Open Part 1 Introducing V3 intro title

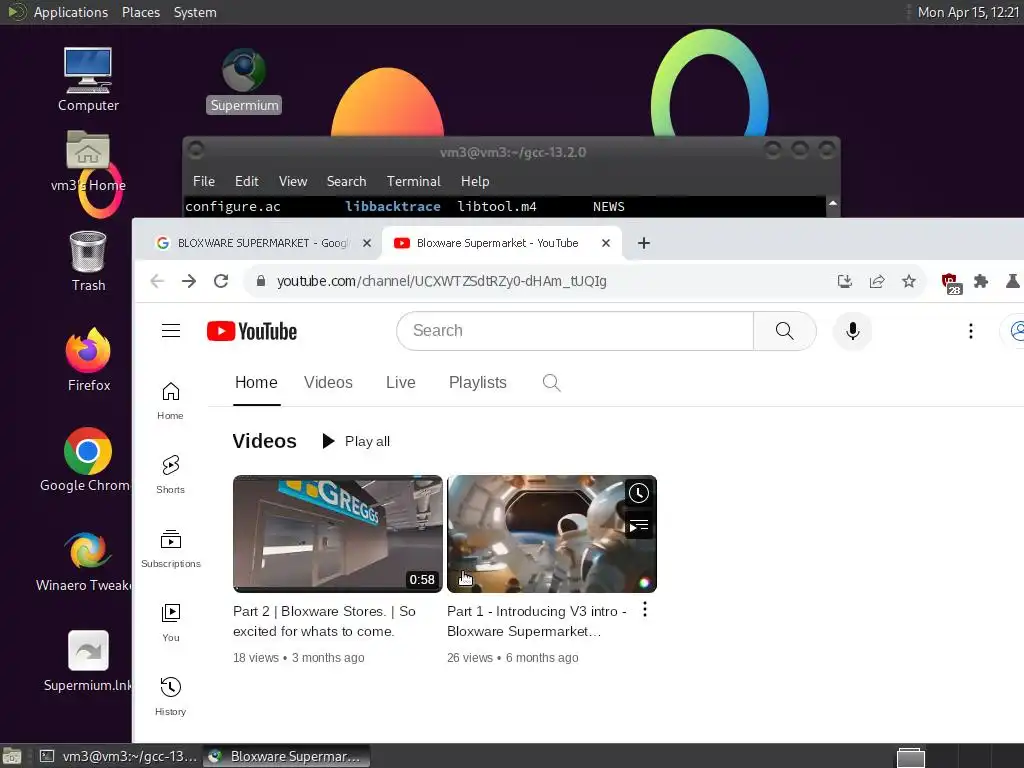(x=537, y=621)
